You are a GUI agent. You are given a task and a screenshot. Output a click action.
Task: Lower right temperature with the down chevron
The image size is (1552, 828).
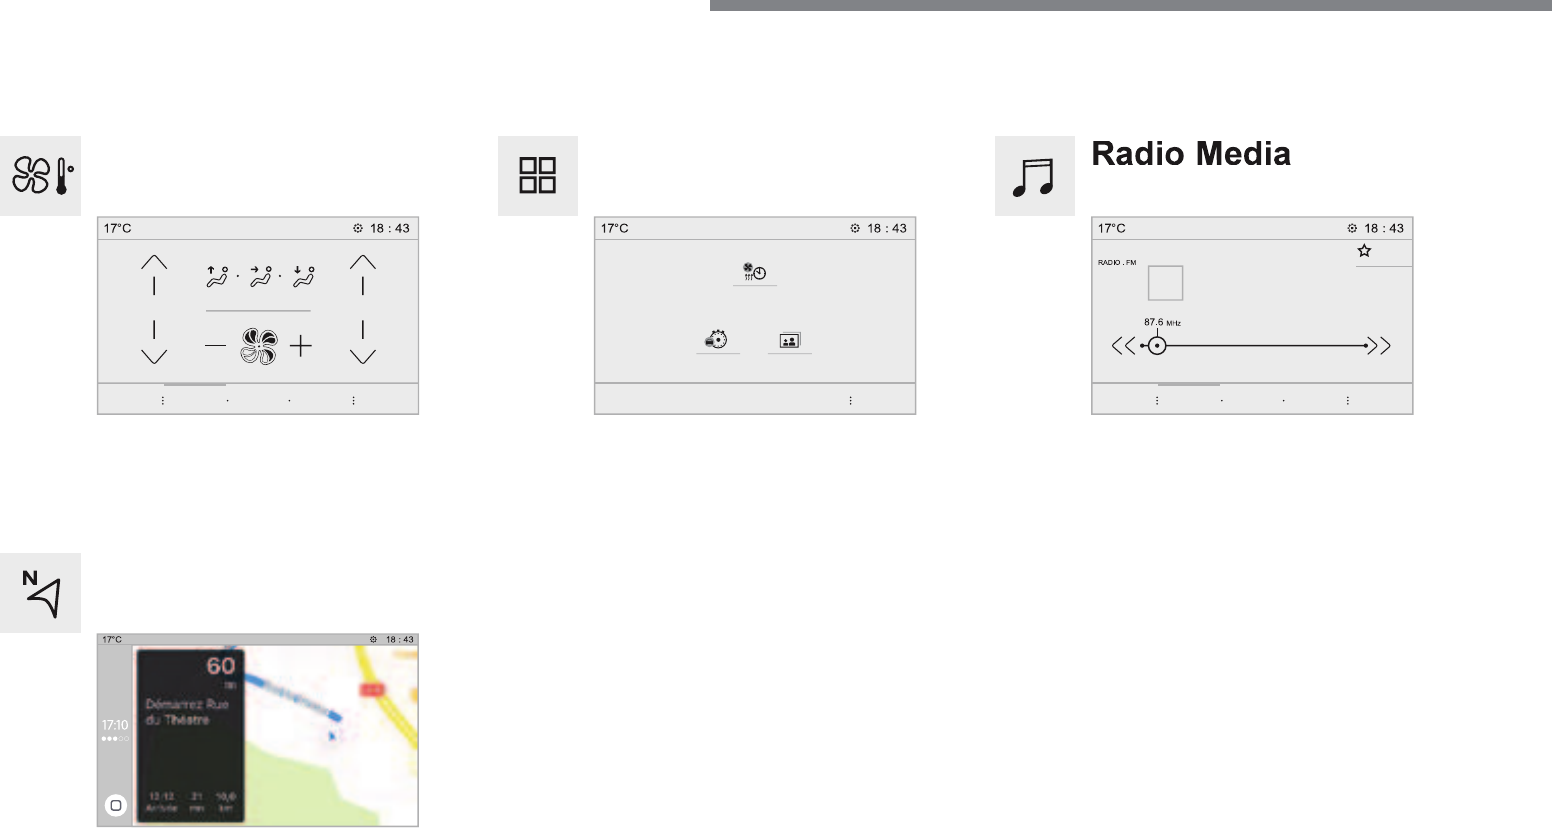(363, 343)
